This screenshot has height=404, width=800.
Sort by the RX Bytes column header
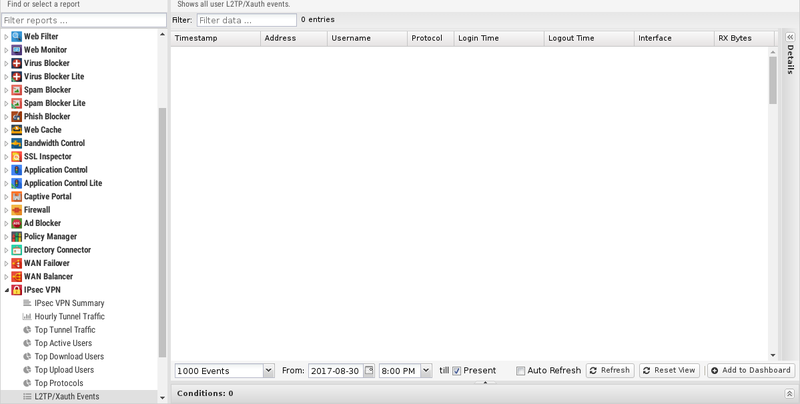744,38
